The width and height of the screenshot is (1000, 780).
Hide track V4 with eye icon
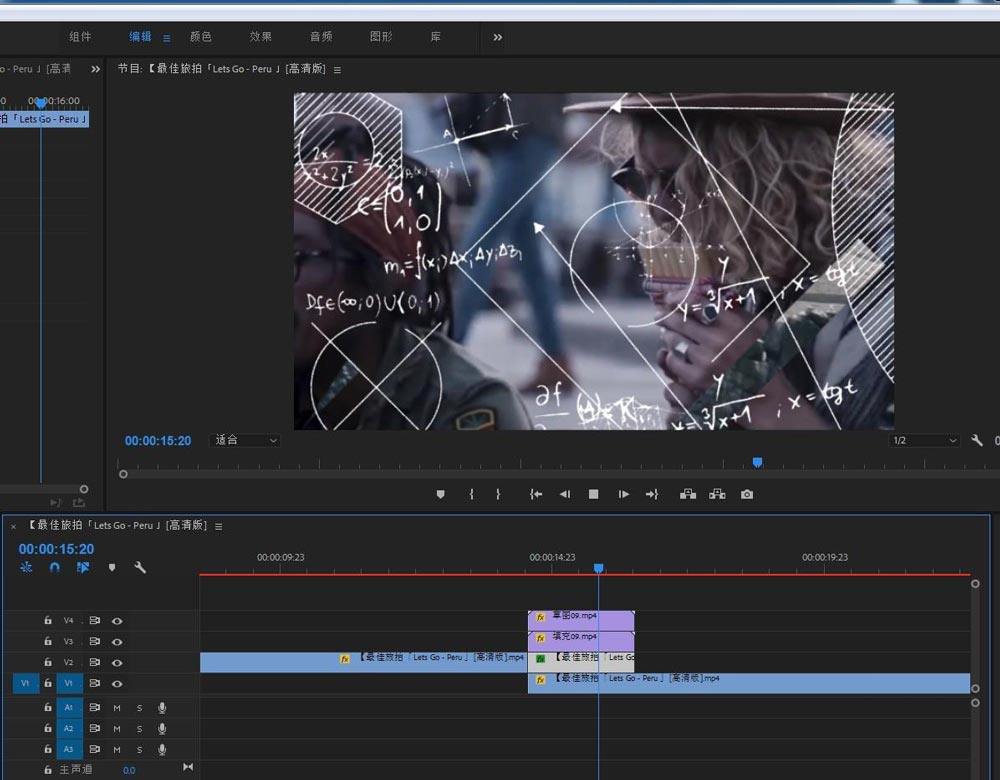pos(117,621)
